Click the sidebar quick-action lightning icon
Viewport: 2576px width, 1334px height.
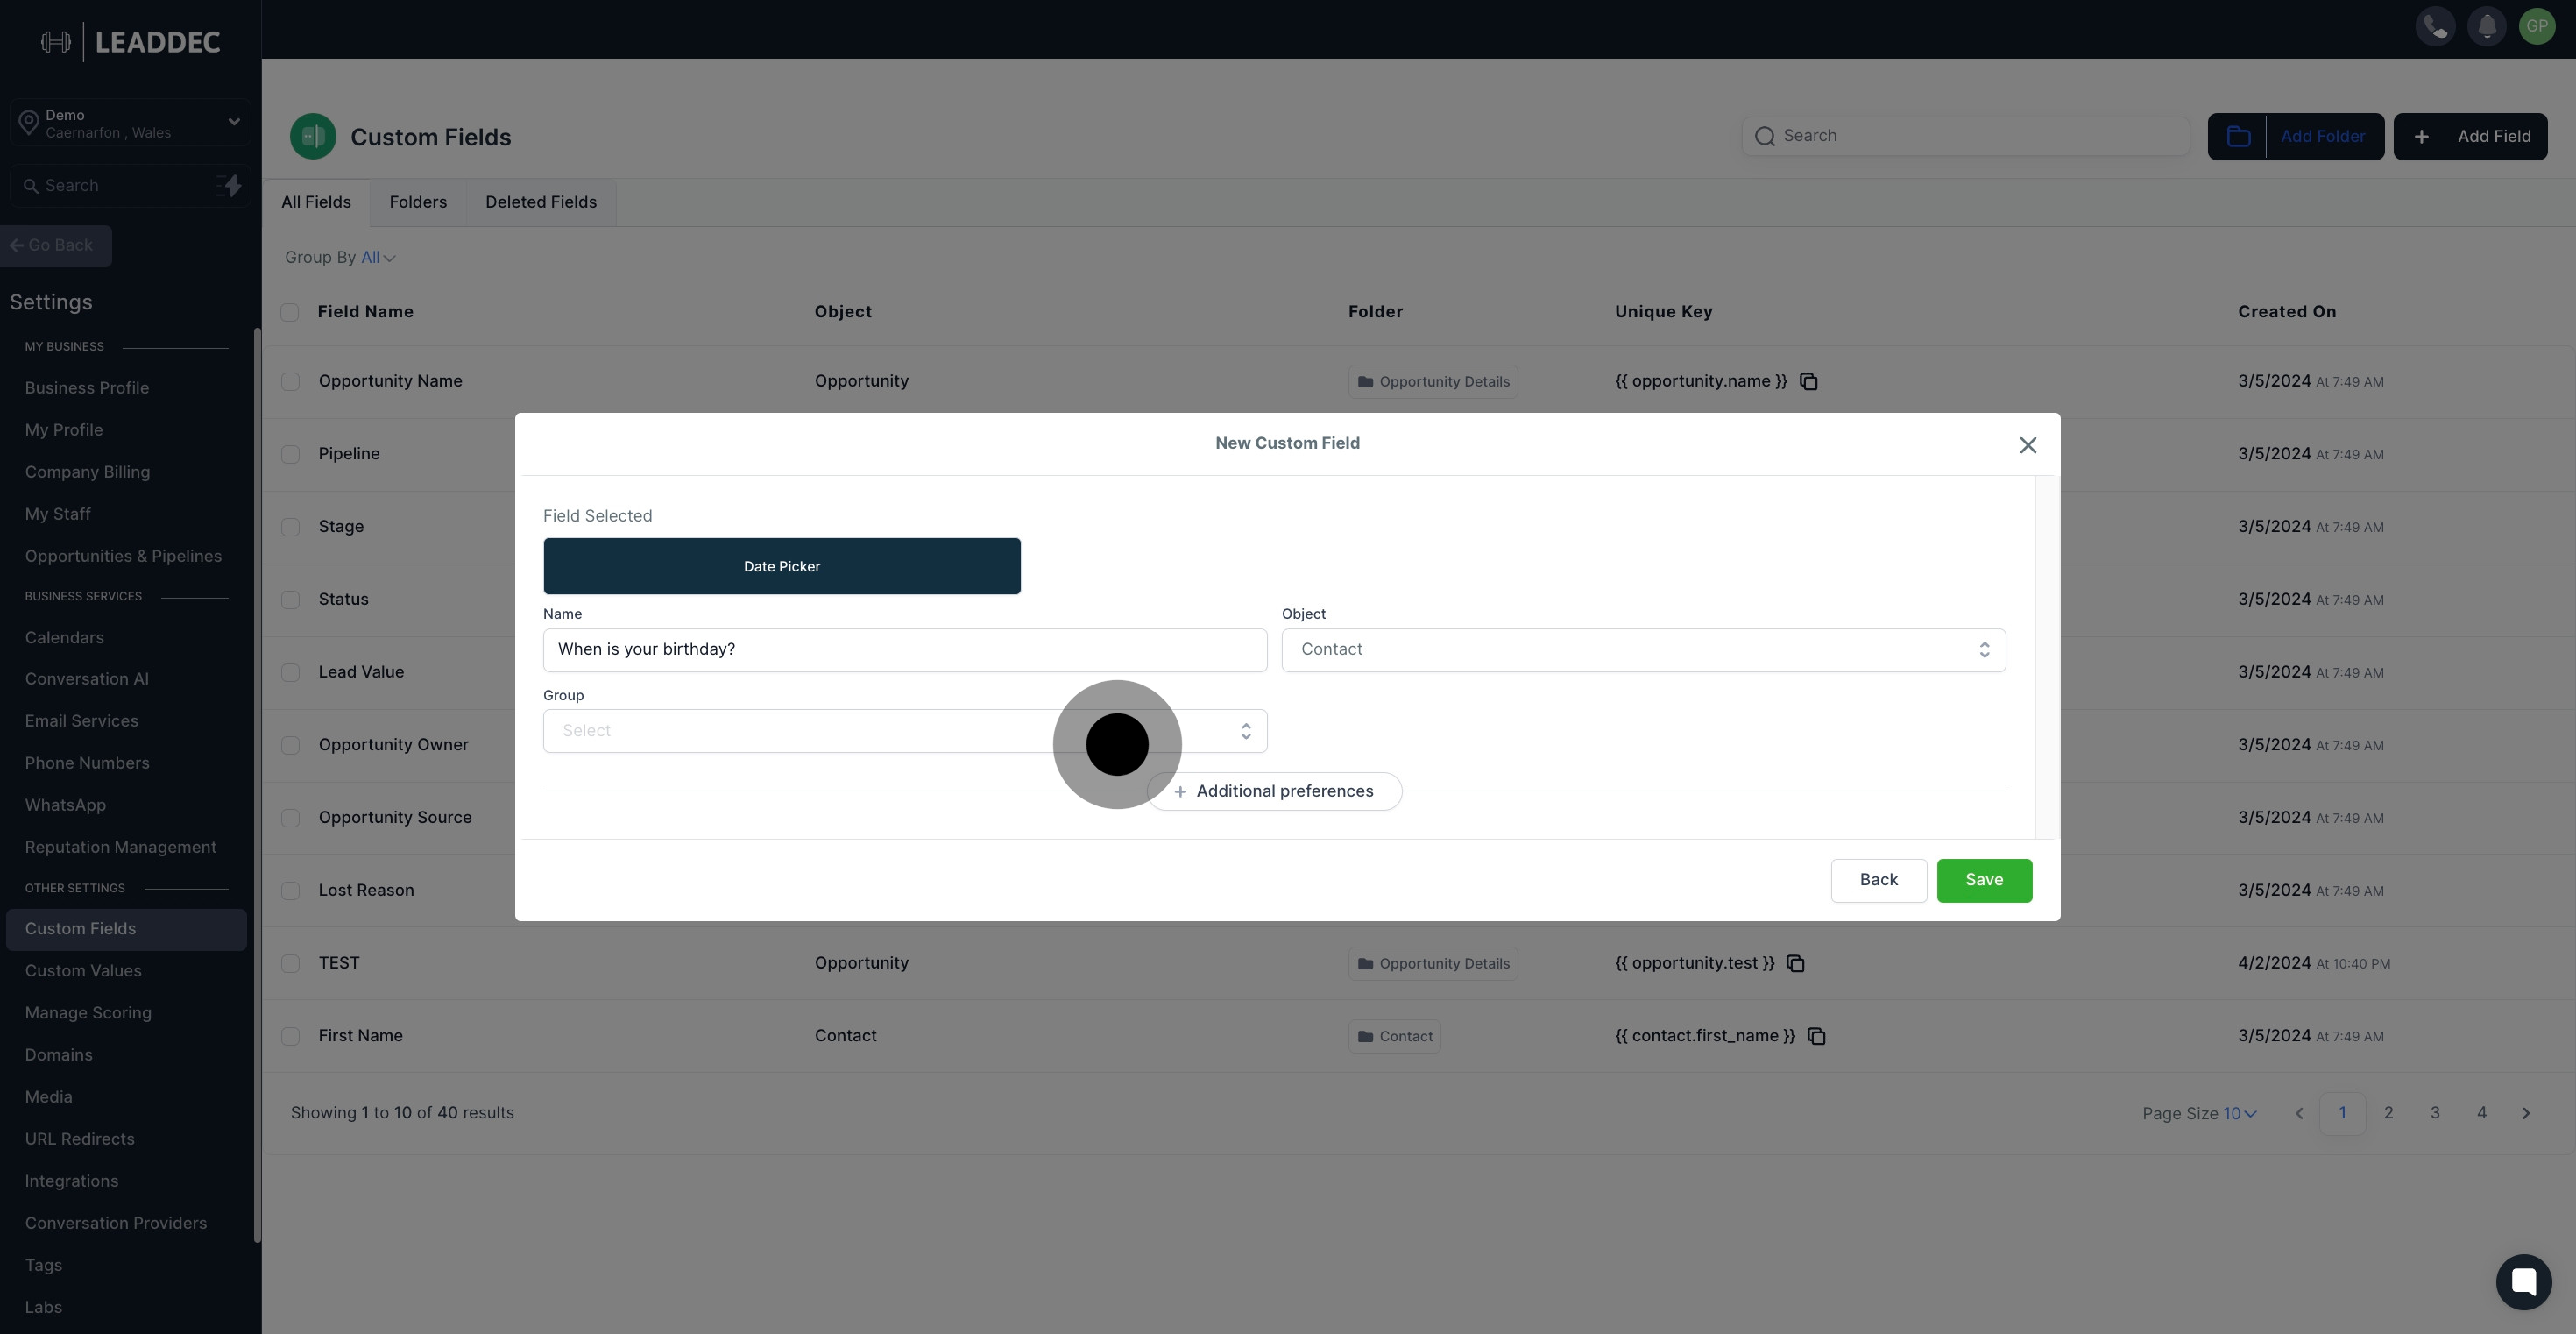coord(229,186)
